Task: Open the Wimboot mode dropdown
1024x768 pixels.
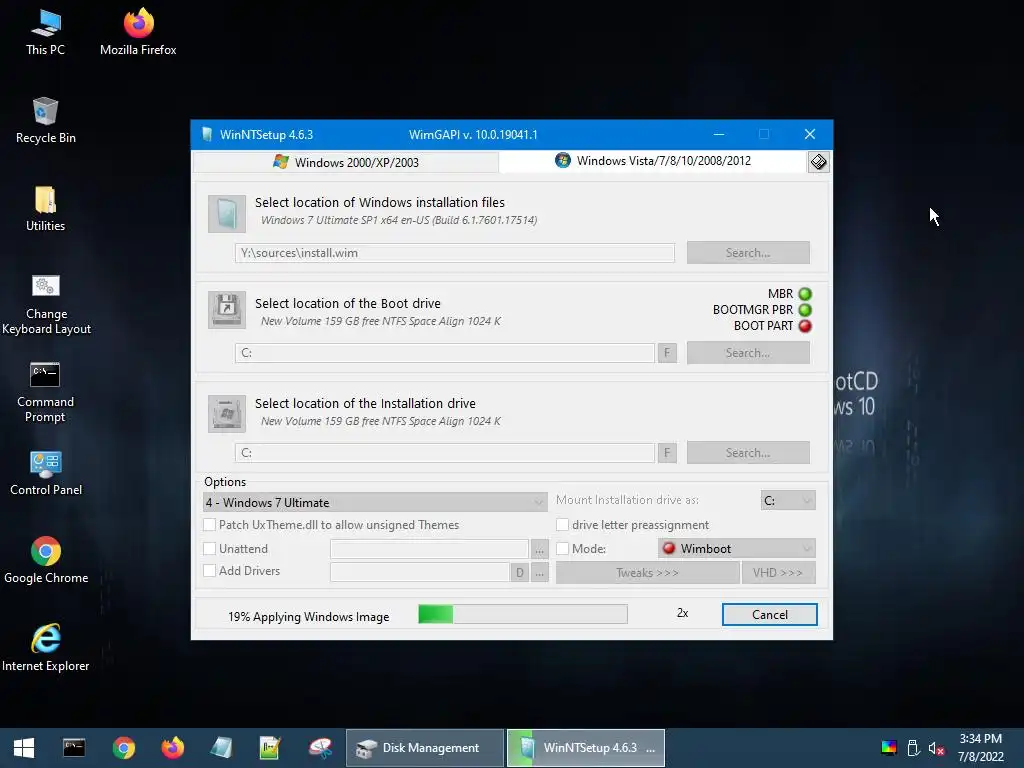Action: pyautogui.click(x=737, y=548)
